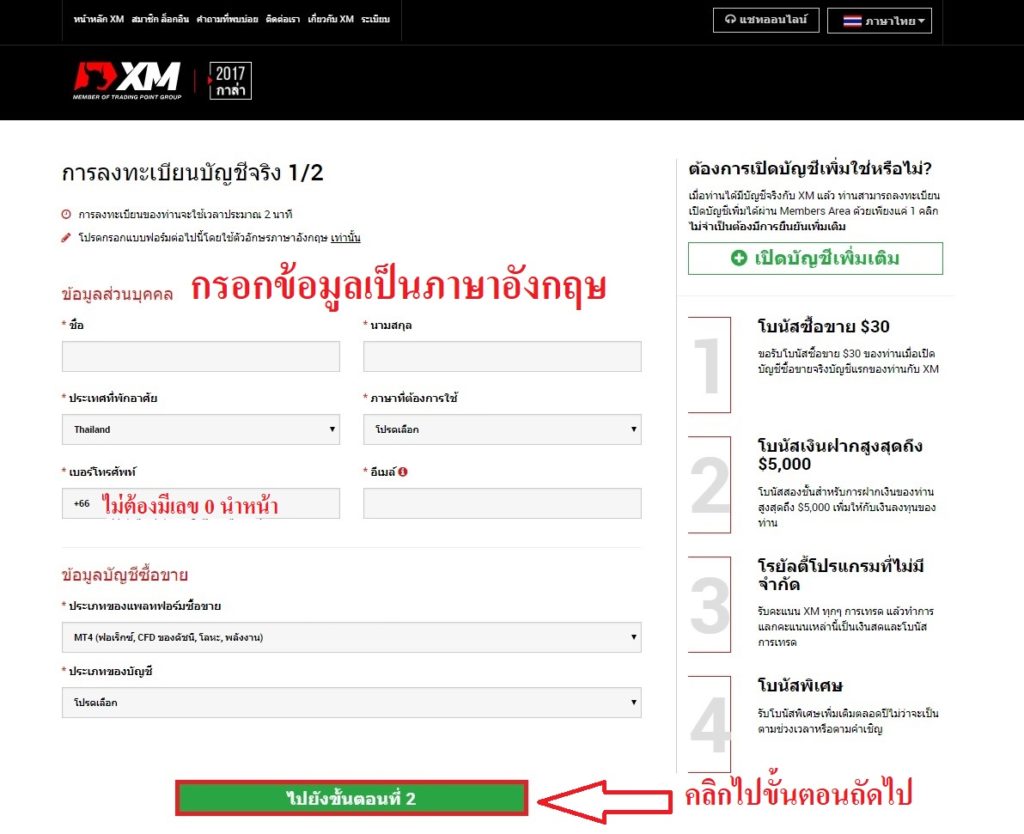Open สมาชิก ล็อกอิน menu link

[160, 19]
